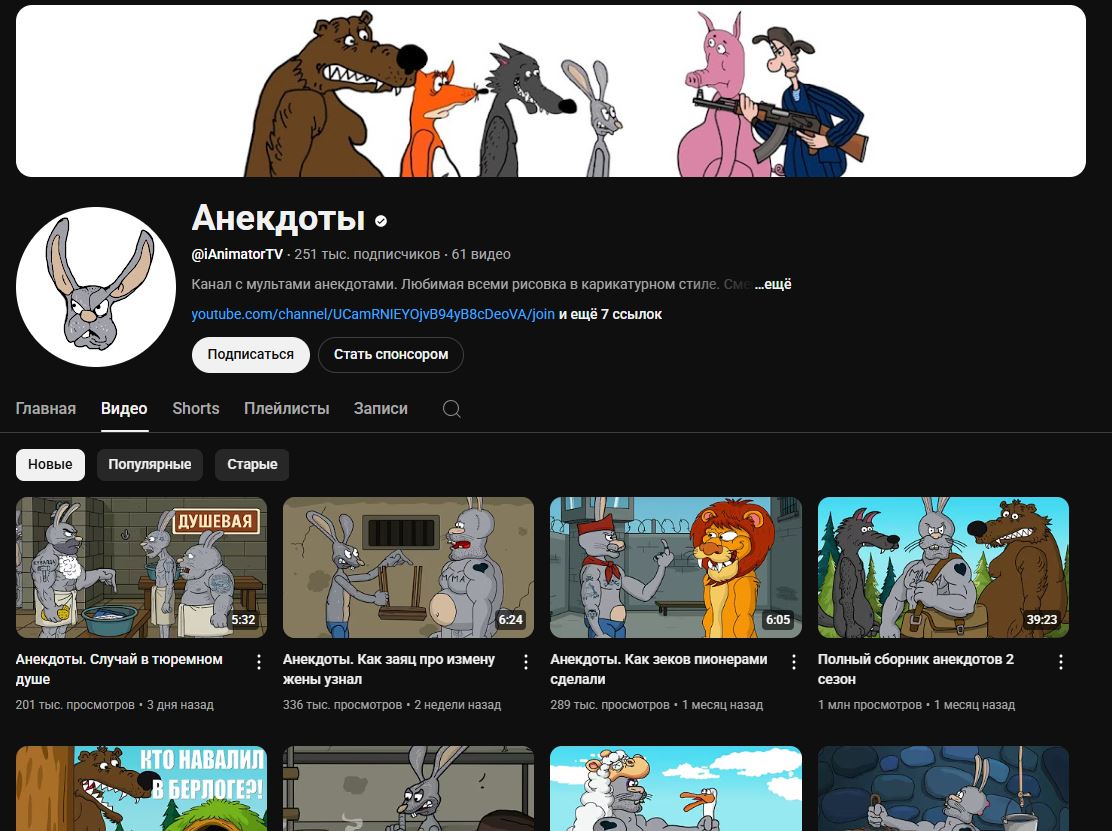Open the youtube.com/channel join link

click(x=373, y=314)
